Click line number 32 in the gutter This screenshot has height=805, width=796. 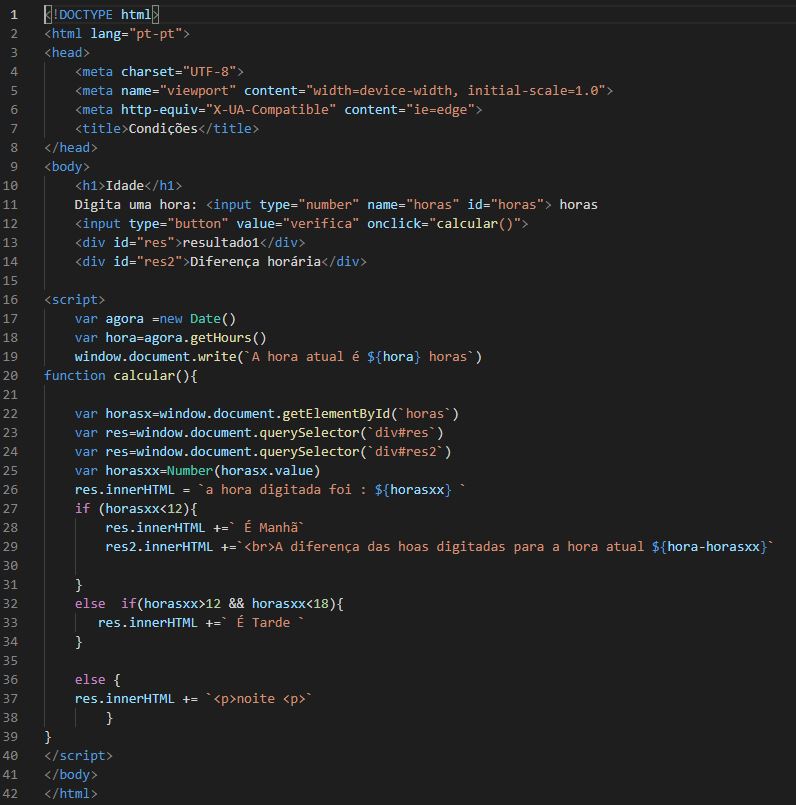(x=10, y=604)
